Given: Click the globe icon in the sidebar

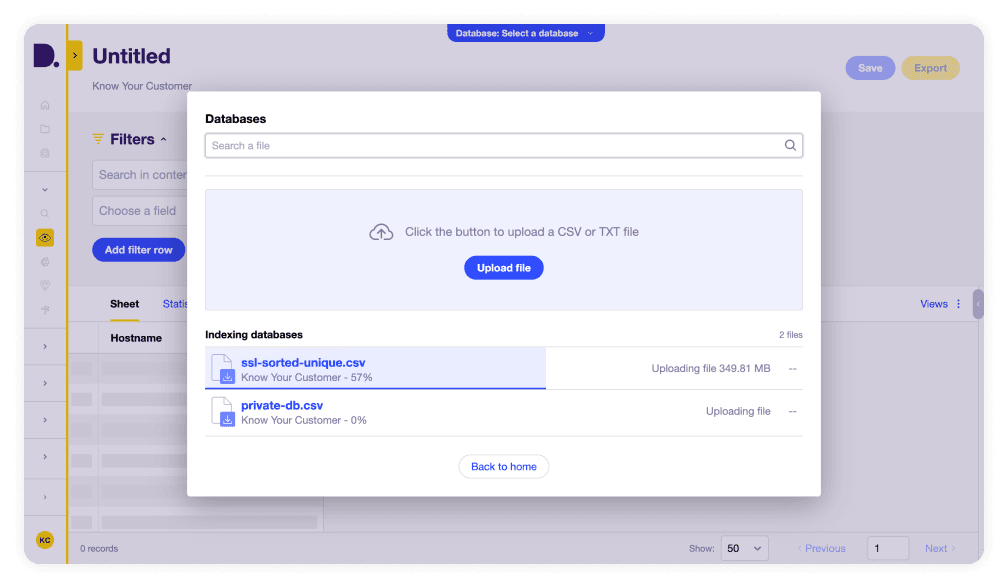Looking at the screenshot, I should click(x=45, y=261).
